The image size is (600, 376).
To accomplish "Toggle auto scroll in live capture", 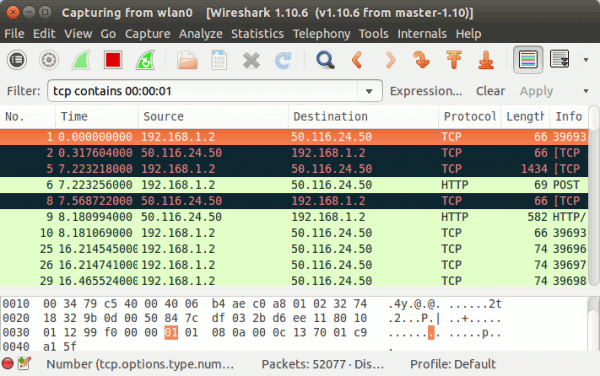I will pyautogui.click(x=559, y=59).
